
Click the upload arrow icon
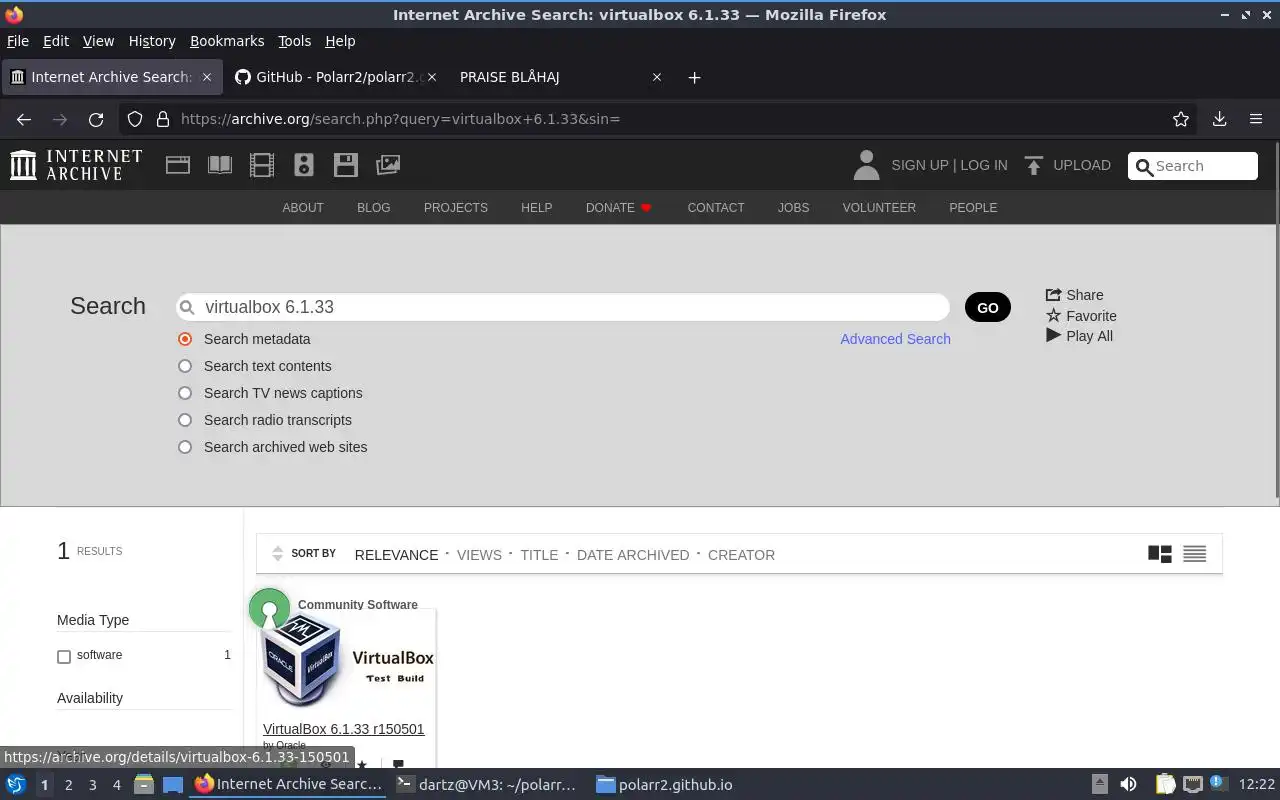pos(1034,165)
